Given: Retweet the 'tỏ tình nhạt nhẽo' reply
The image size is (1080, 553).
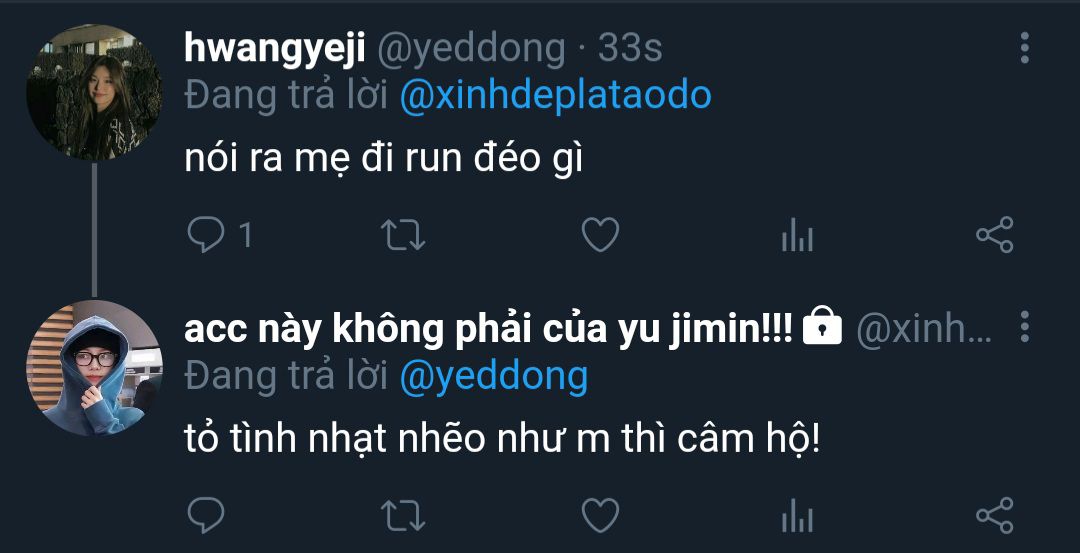Looking at the screenshot, I should pyautogui.click(x=403, y=515).
